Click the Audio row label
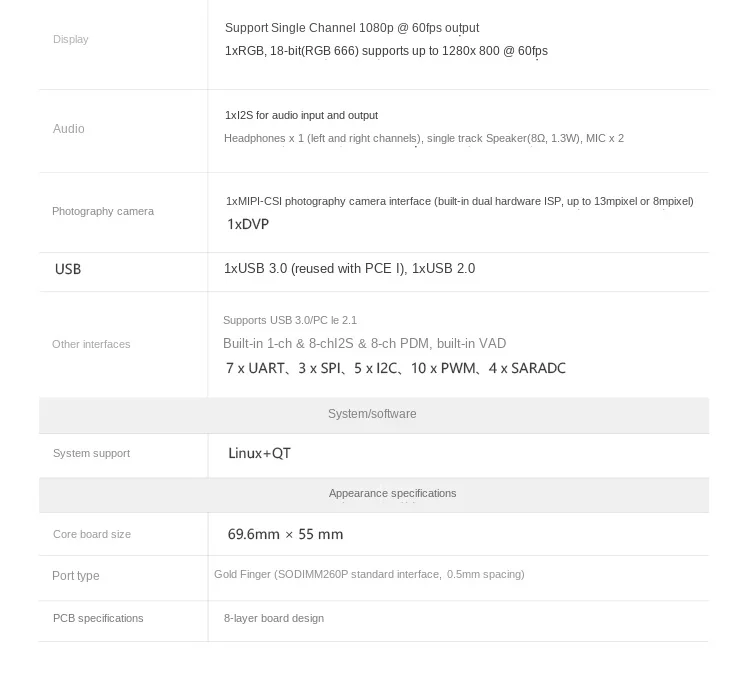The width and height of the screenshot is (750, 681). click(68, 129)
